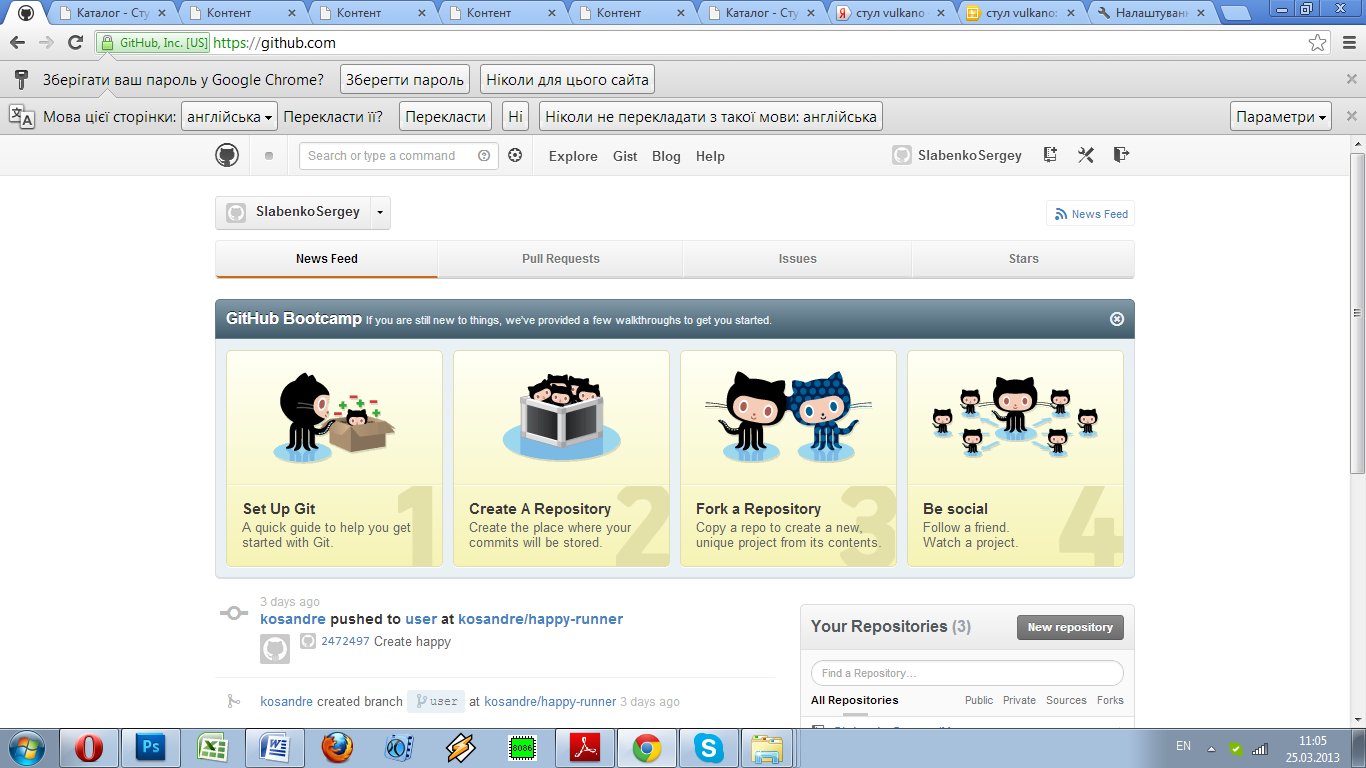Screen dimensions: 1366x768
Task: Click the News Feed RSS button
Action: coord(1090,214)
